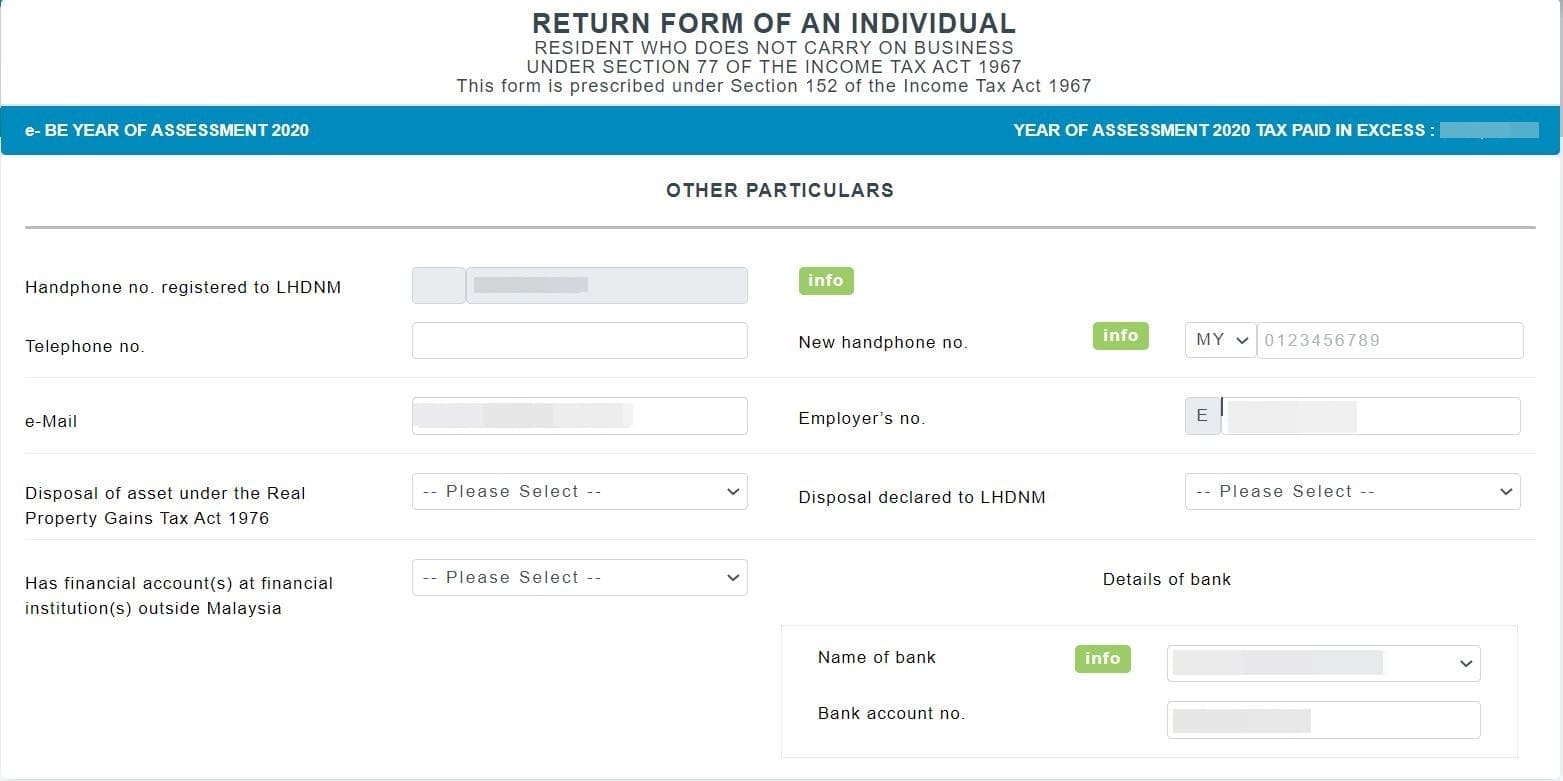The image size is (1563, 781).
Task: Expand financial accounts outside Malaysia dropdown
Action: tap(579, 578)
